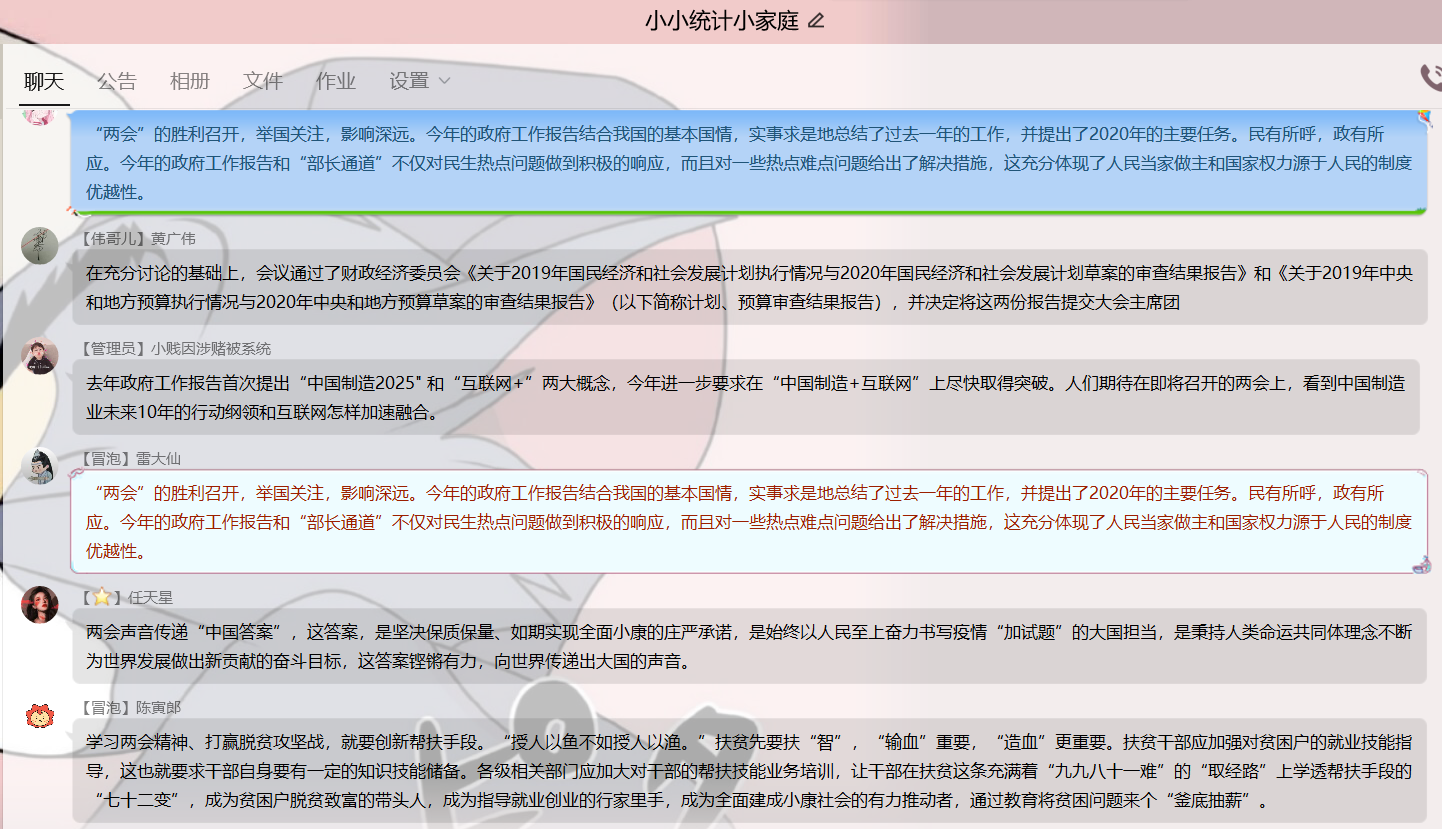This screenshot has width=1442, height=829.
Task: Click 任天星's avatar picture
Action: click(x=40, y=604)
